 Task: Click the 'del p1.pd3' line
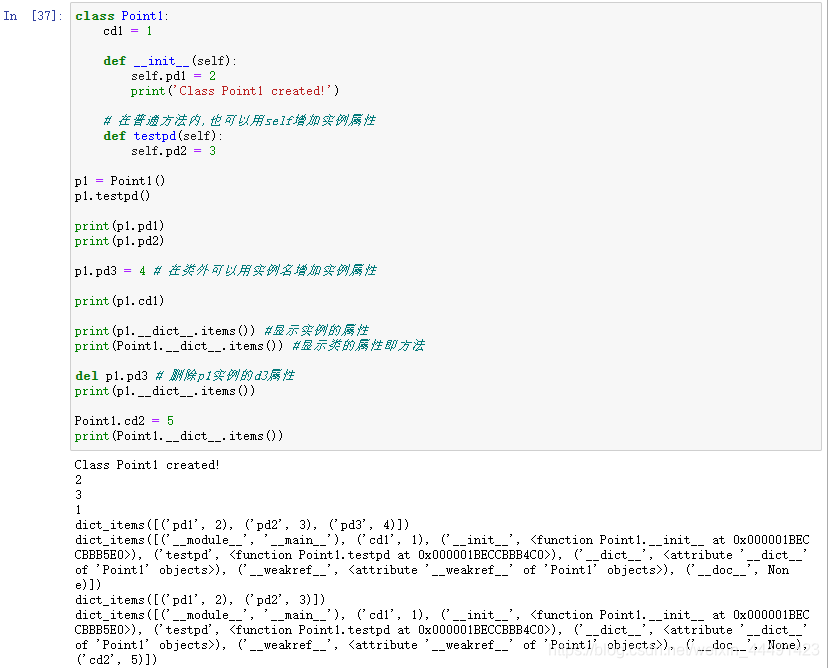point(185,376)
